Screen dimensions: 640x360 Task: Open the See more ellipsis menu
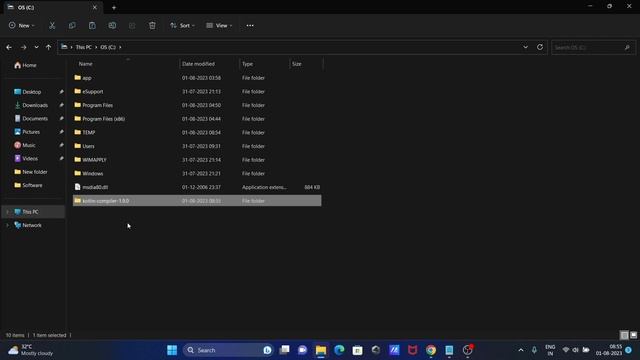pos(250,25)
